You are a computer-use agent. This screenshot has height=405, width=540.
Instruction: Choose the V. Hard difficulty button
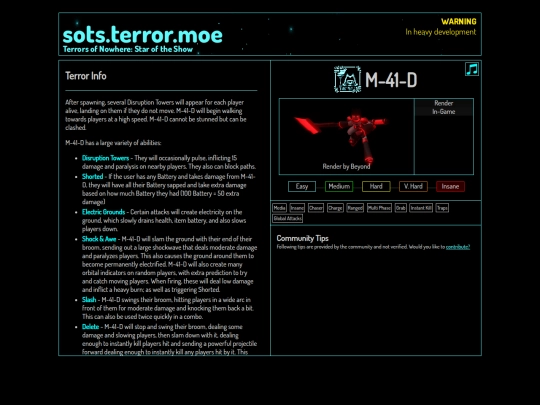pos(413,186)
